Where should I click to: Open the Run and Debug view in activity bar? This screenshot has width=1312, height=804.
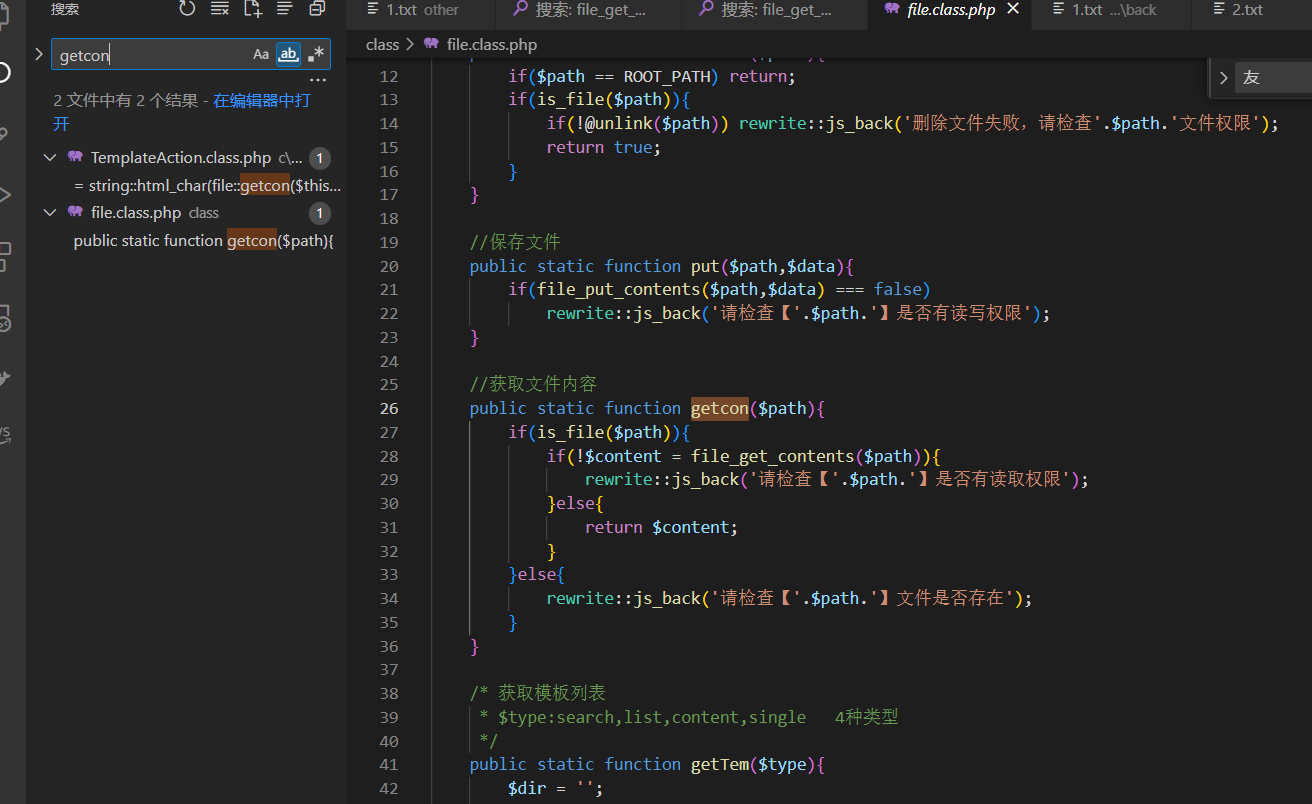point(6,194)
